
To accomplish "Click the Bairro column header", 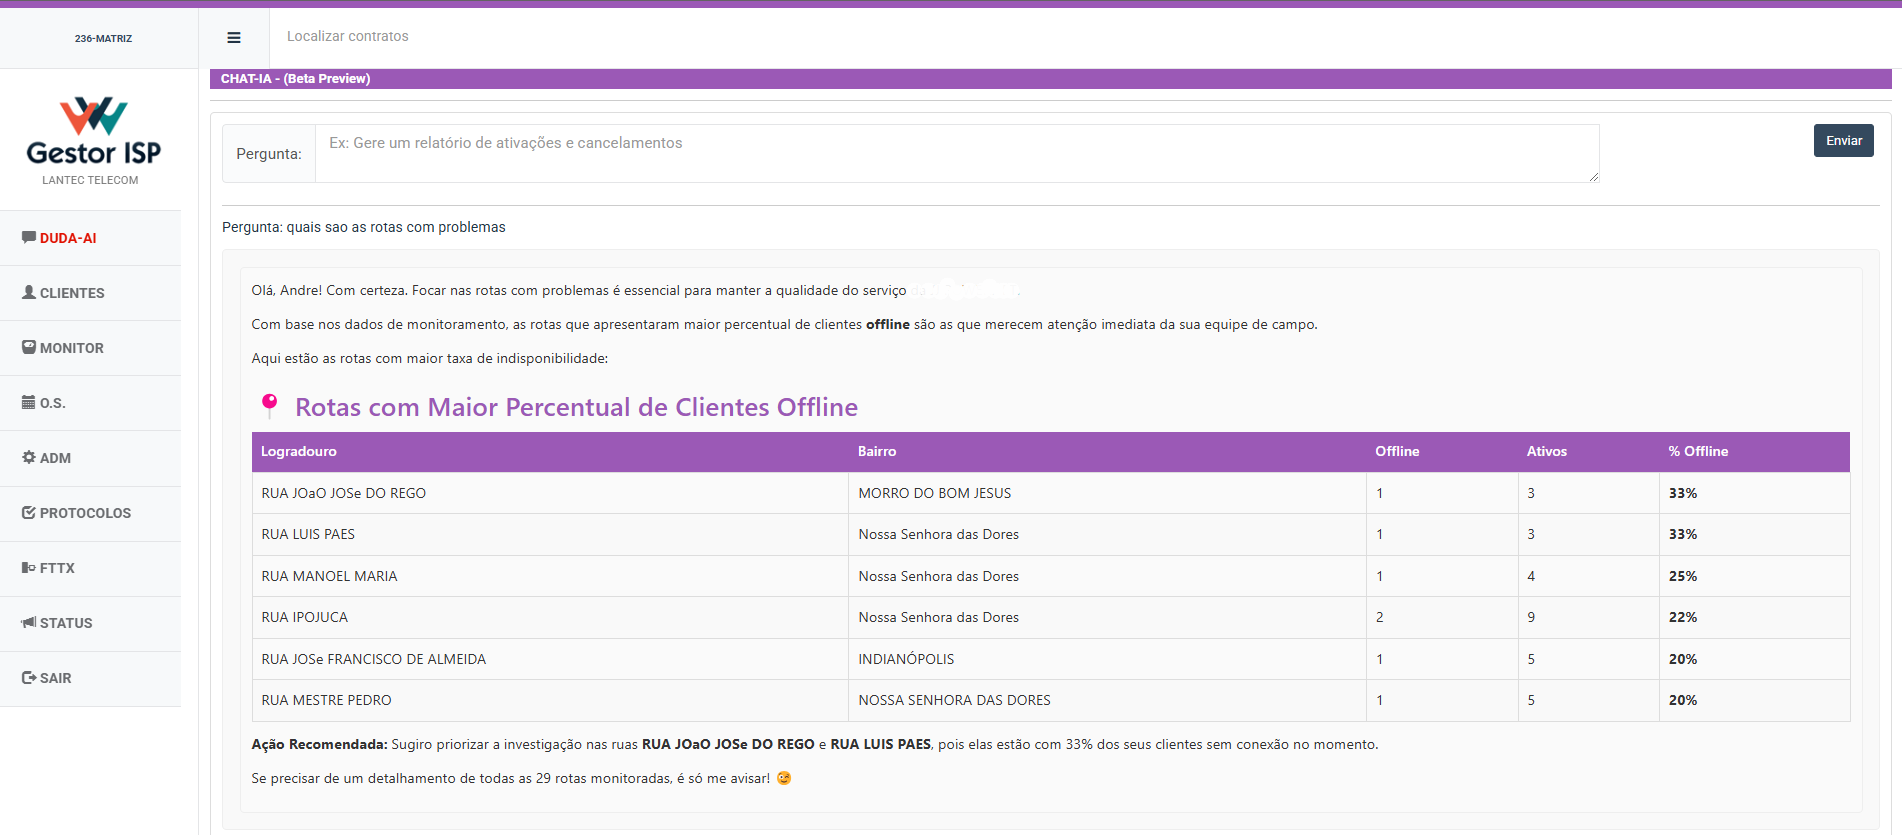I will (876, 452).
